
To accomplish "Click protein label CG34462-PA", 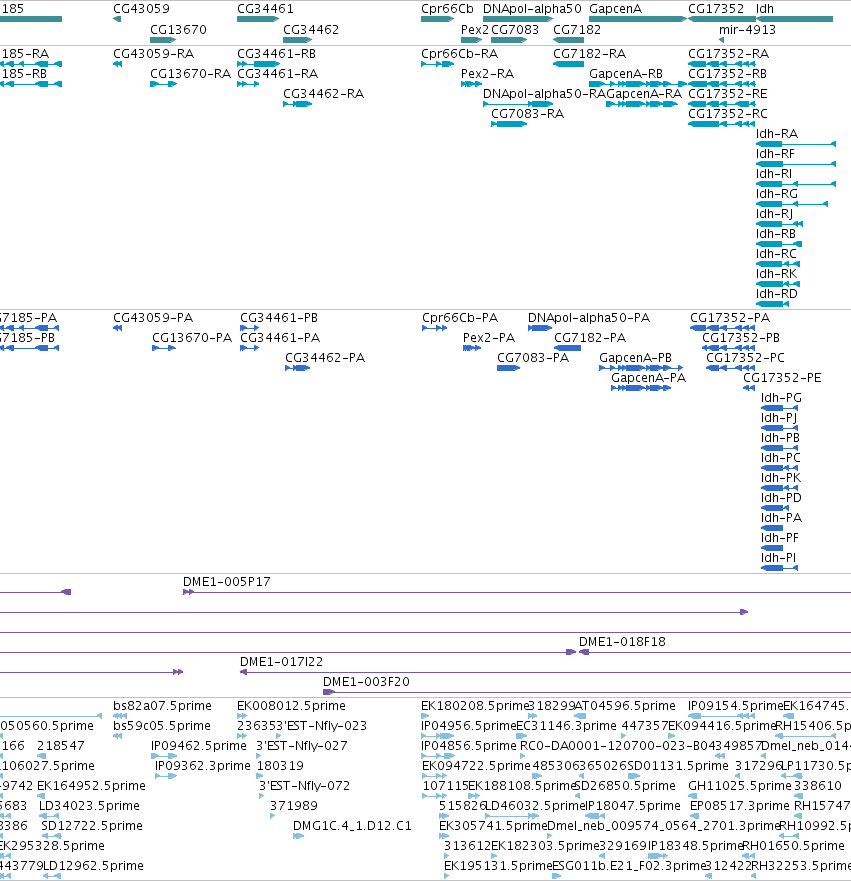I will coord(325,358).
